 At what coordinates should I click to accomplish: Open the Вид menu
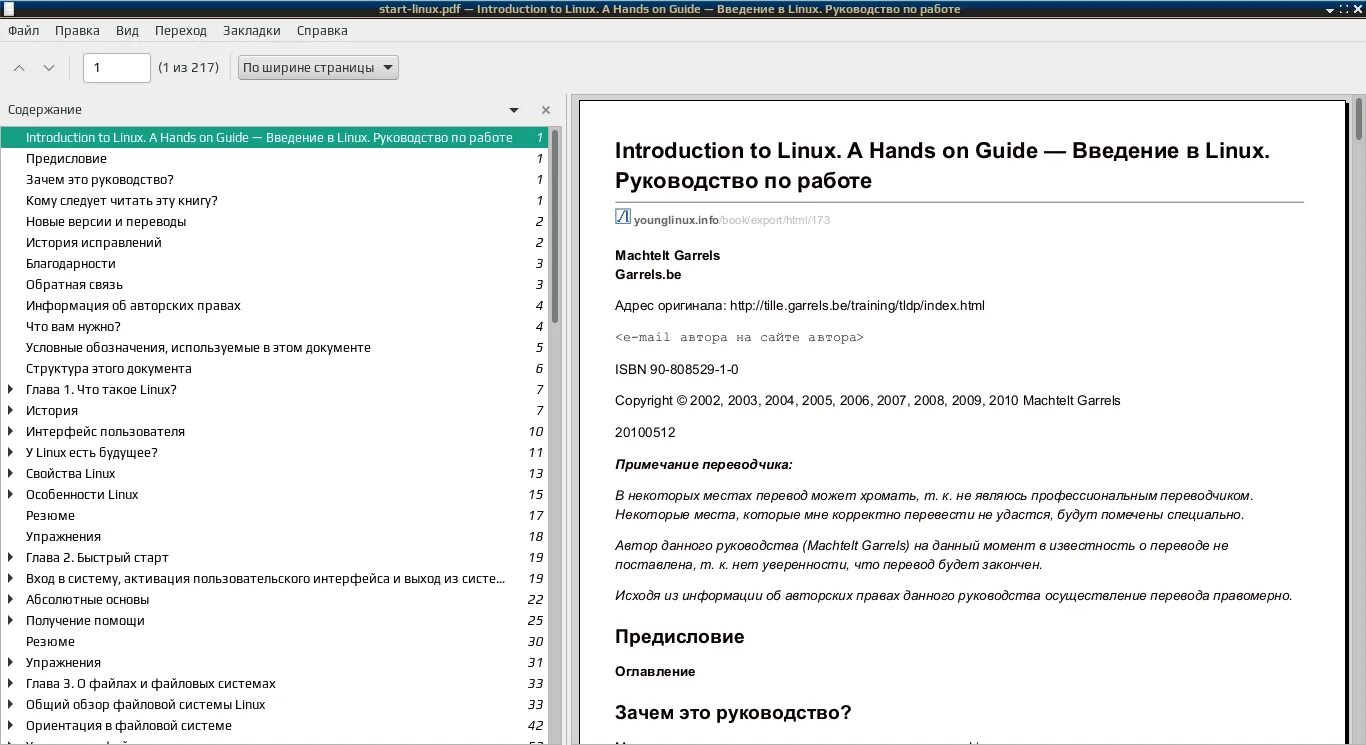click(x=127, y=30)
